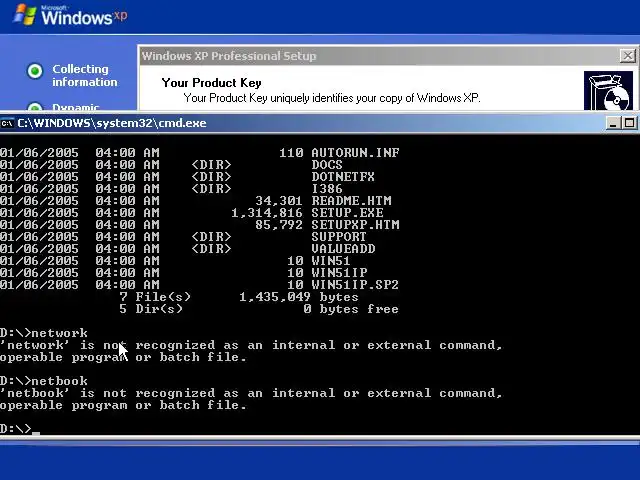Click the empty D:\> prompt cursor

36,431
